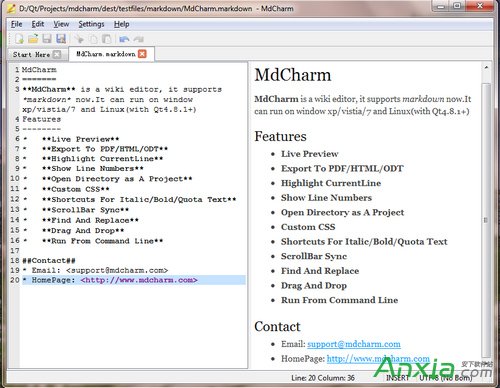The height and width of the screenshot is (388, 500).
Task: Click the UTF-8 encoding status entry
Action: (446, 378)
